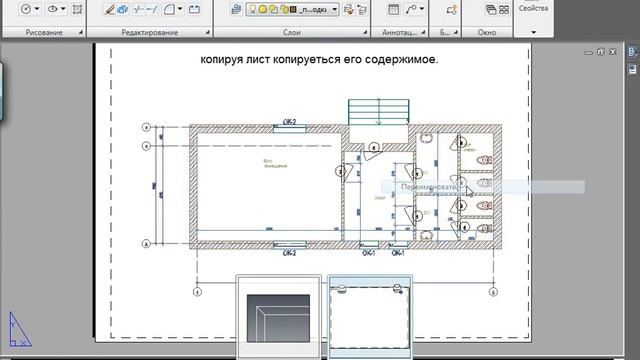640x360 pixels.
Task: Minimize the drawing window
Action: 588,52
